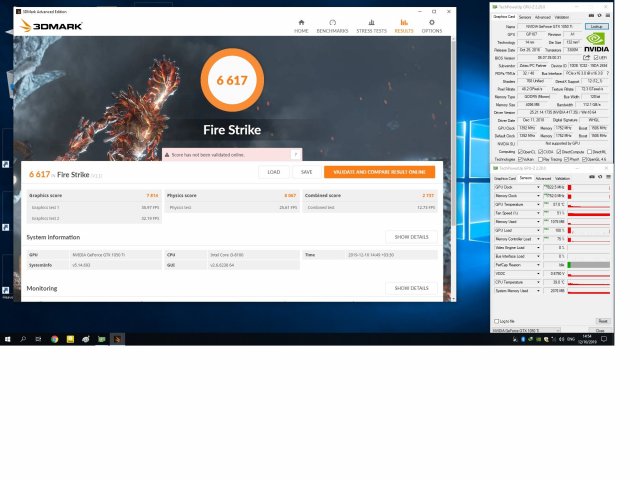Screen dimensions: 640x480
Task: Click the Physics score value
Action: 290,196
